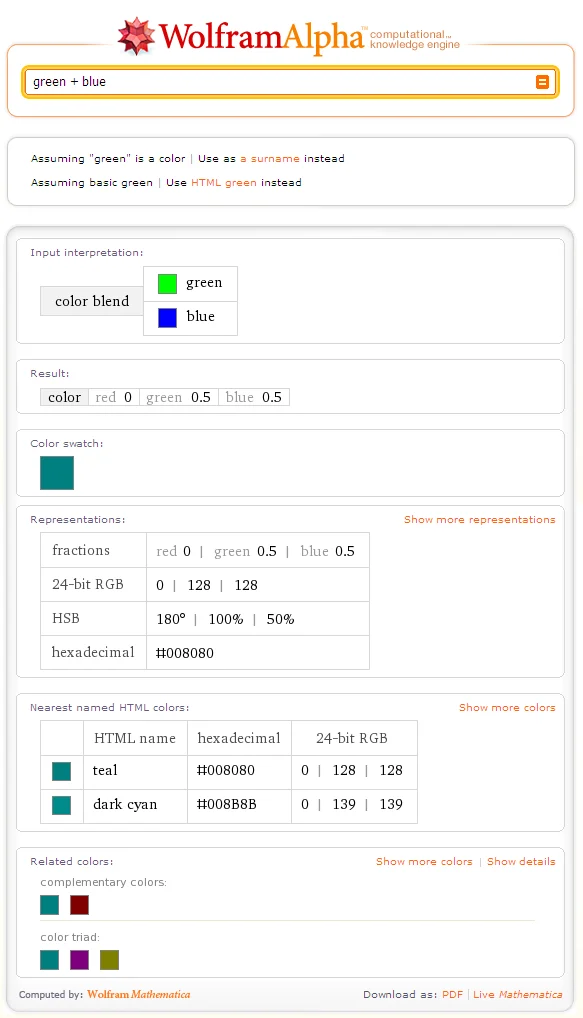
Task: Open Show details for related colors
Action: tap(521, 862)
